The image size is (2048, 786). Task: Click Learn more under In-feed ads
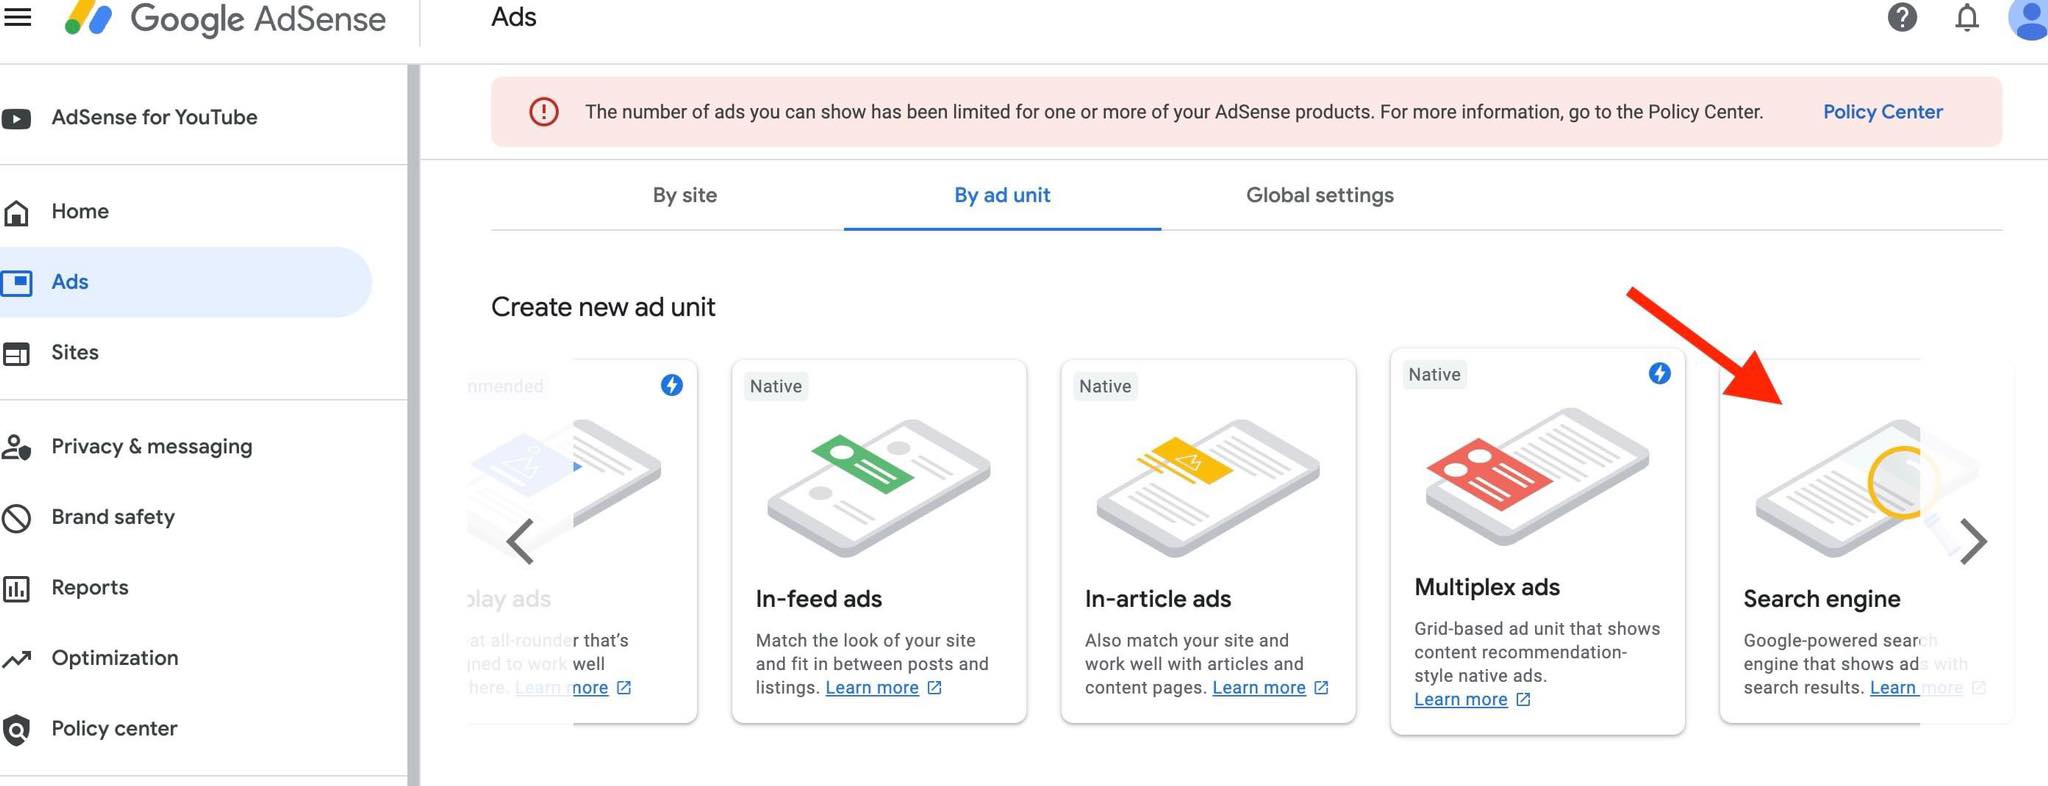872,688
